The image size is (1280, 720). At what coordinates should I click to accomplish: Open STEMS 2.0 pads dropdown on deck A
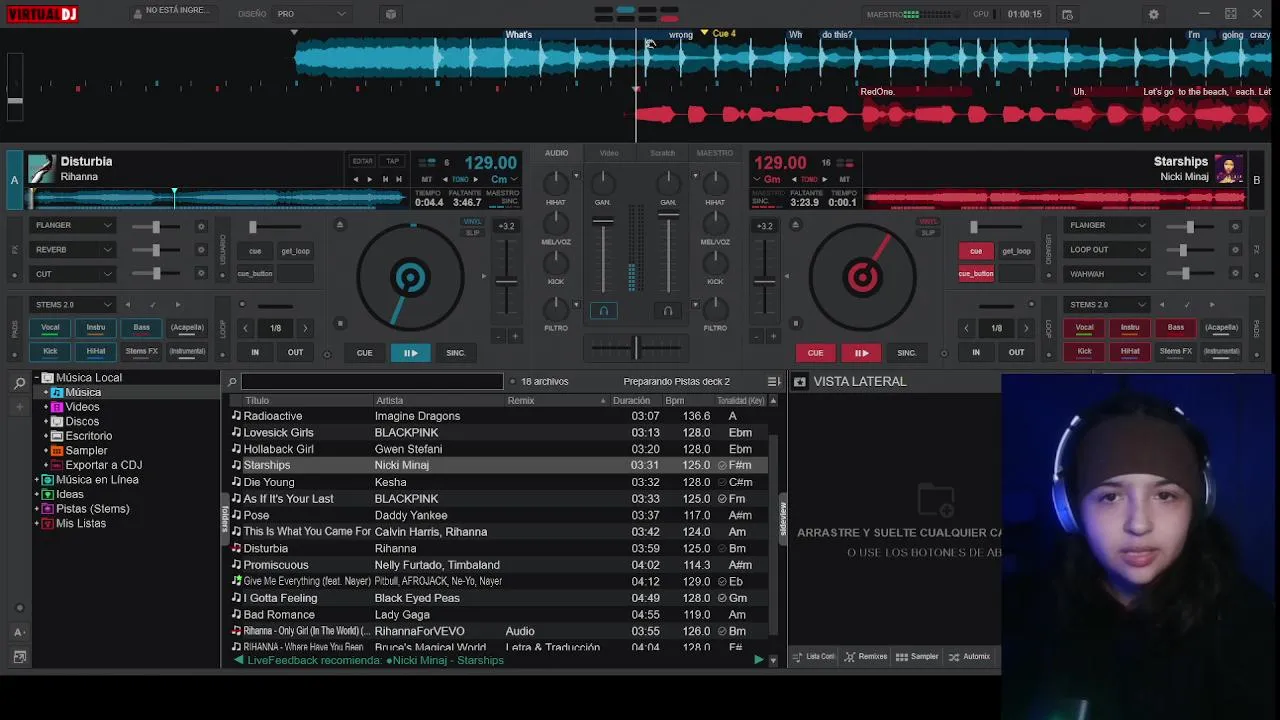tap(73, 304)
